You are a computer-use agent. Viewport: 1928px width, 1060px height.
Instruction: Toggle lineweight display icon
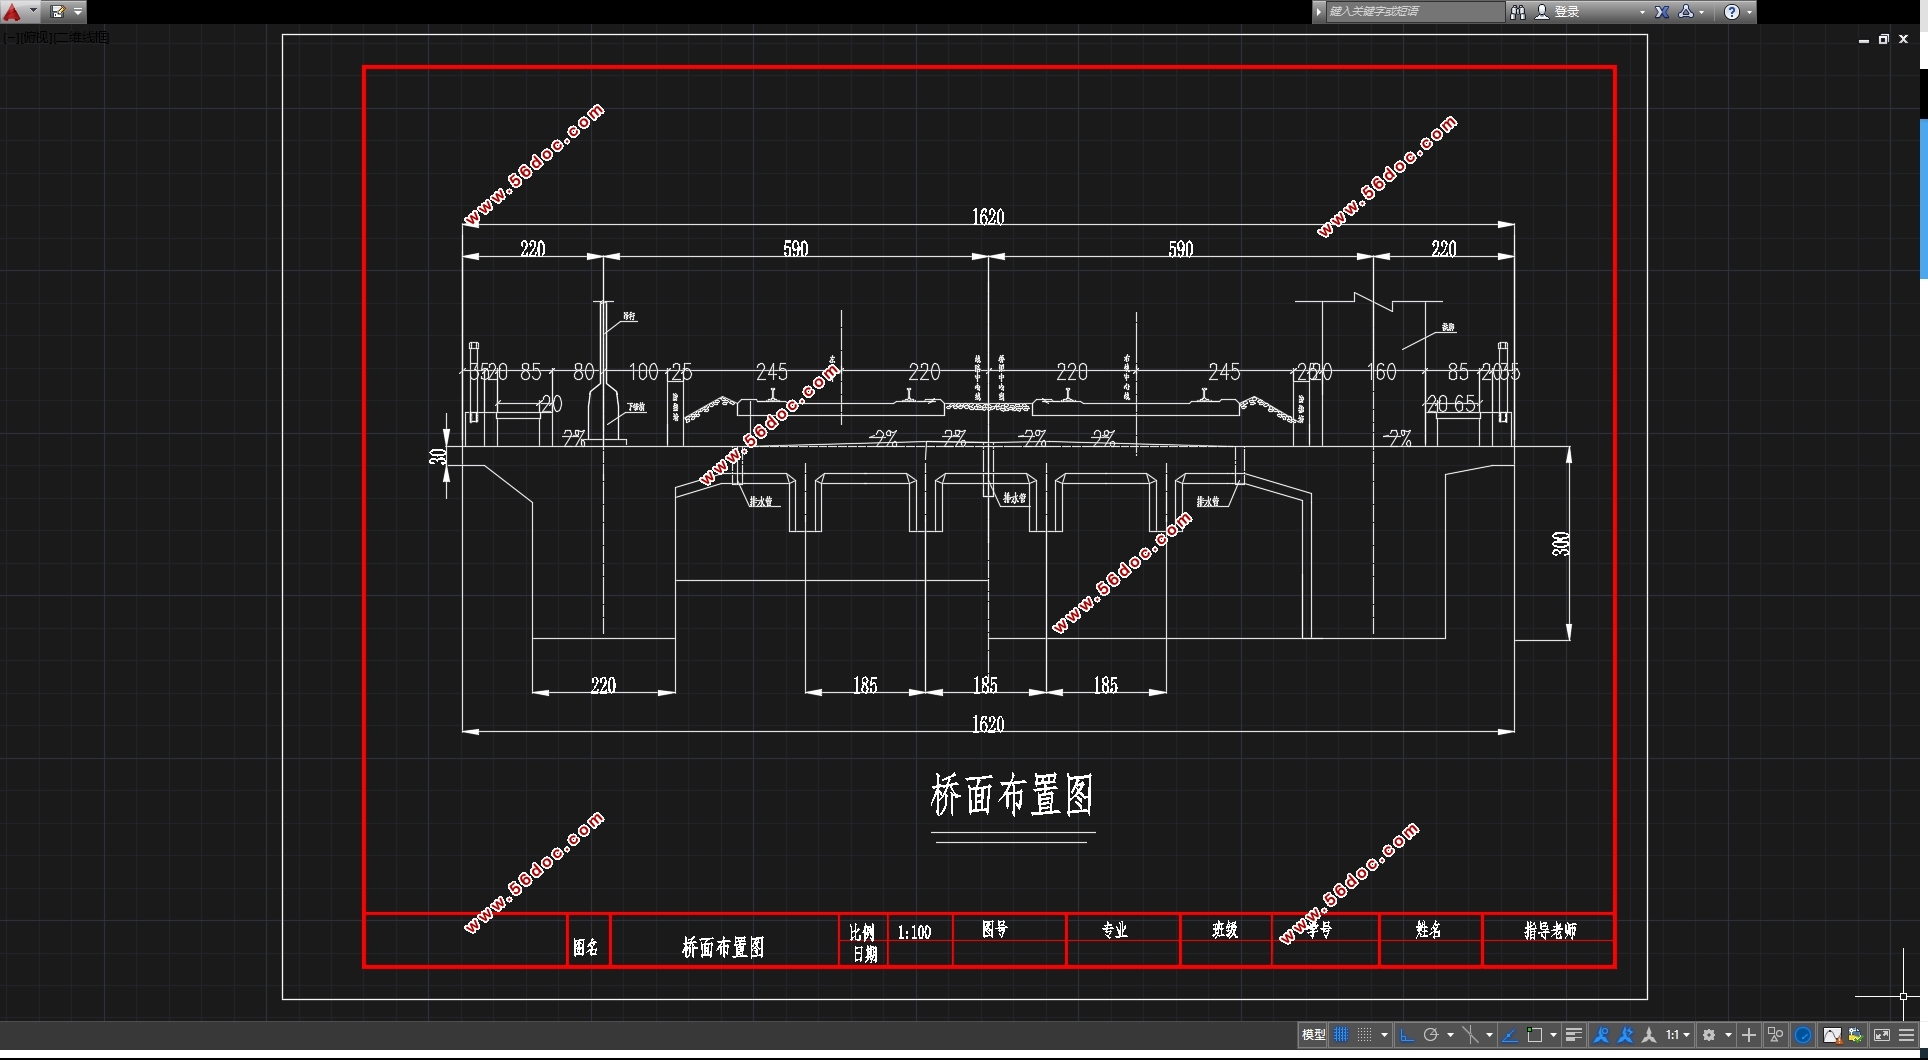click(x=1573, y=1035)
